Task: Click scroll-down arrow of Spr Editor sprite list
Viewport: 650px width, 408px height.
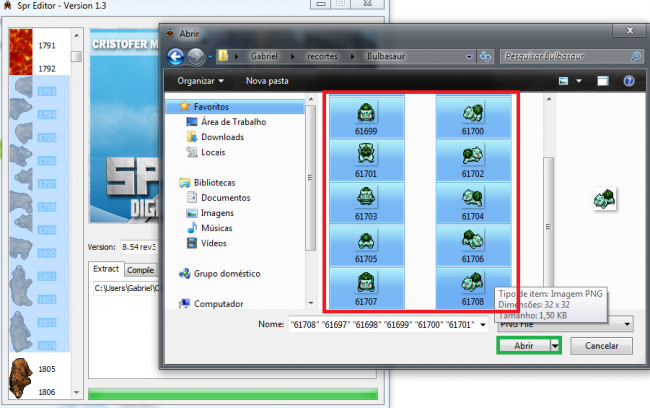Action: tap(76, 392)
